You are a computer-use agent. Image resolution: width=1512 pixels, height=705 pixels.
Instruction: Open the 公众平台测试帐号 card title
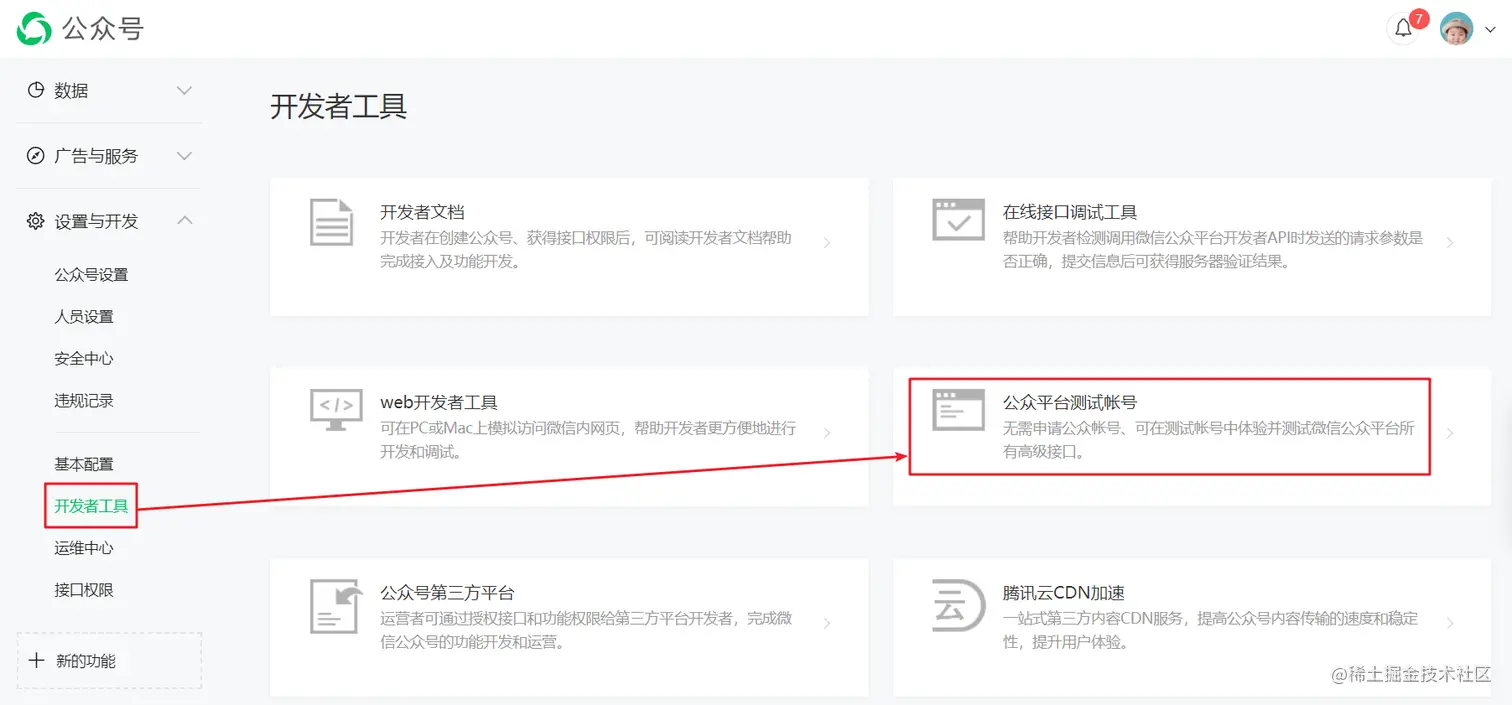(1070, 402)
